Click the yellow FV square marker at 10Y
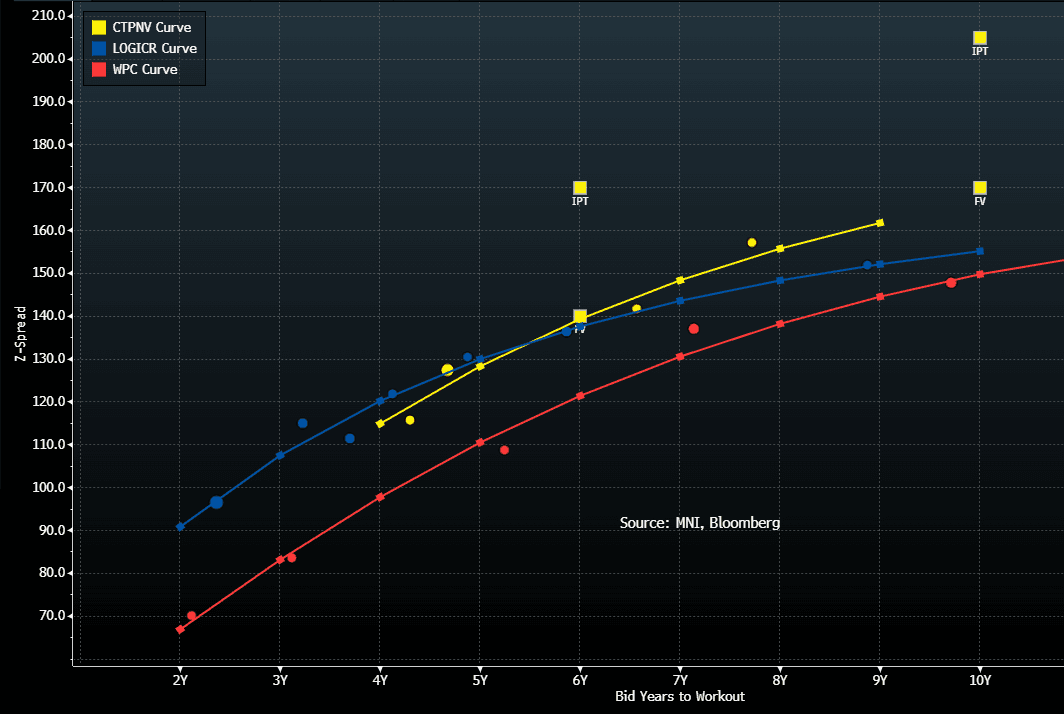The height and width of the screenshot is (714, 1064). [x=980, y=188]
